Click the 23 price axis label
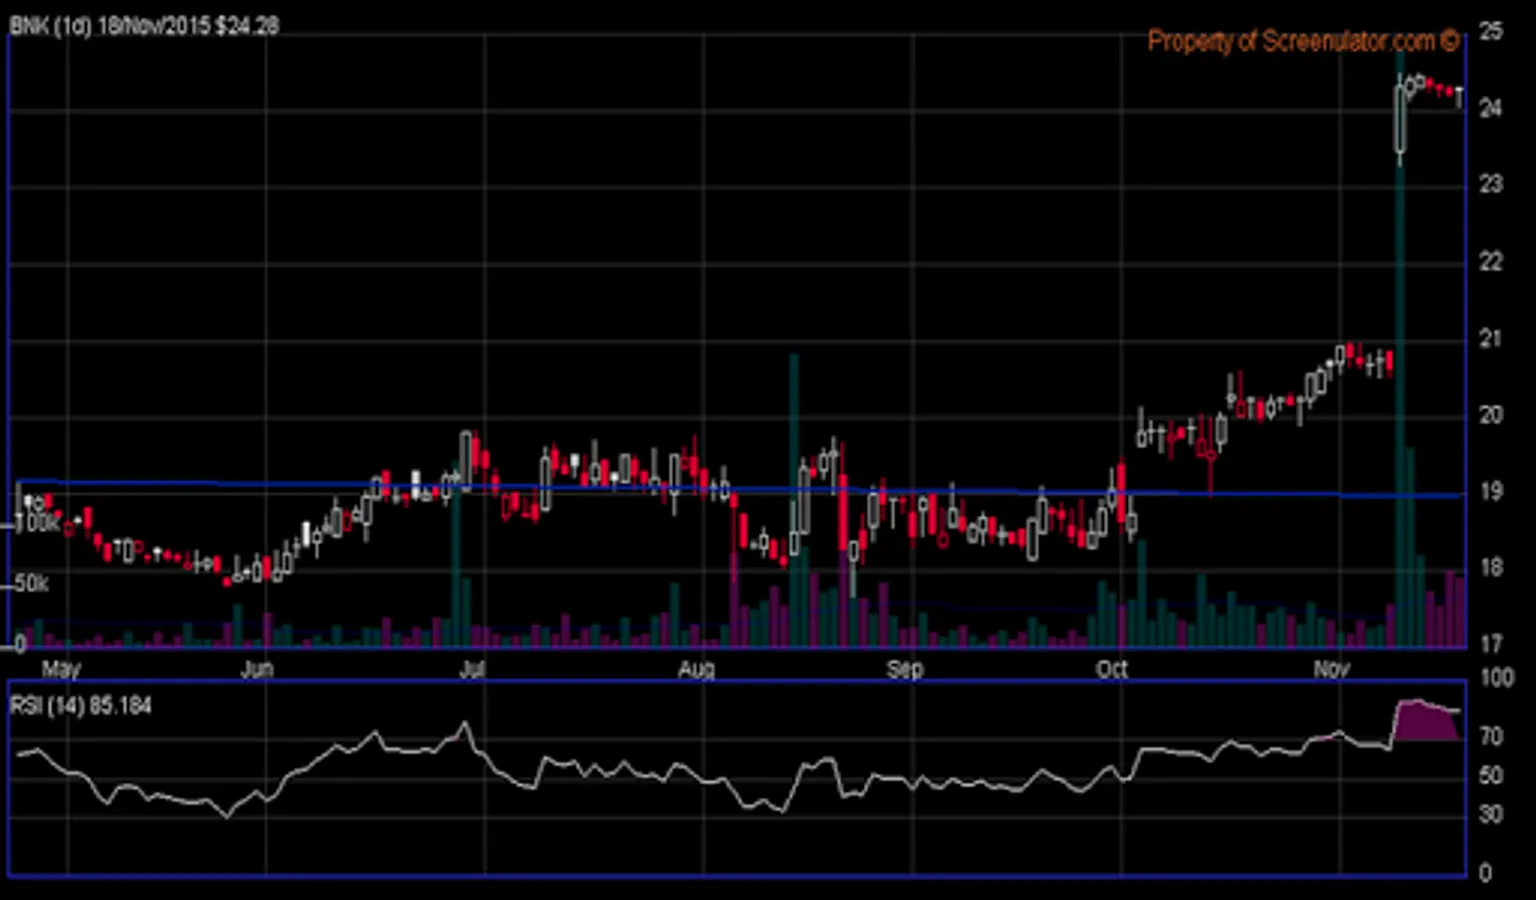 click(x=1491, y=185)
